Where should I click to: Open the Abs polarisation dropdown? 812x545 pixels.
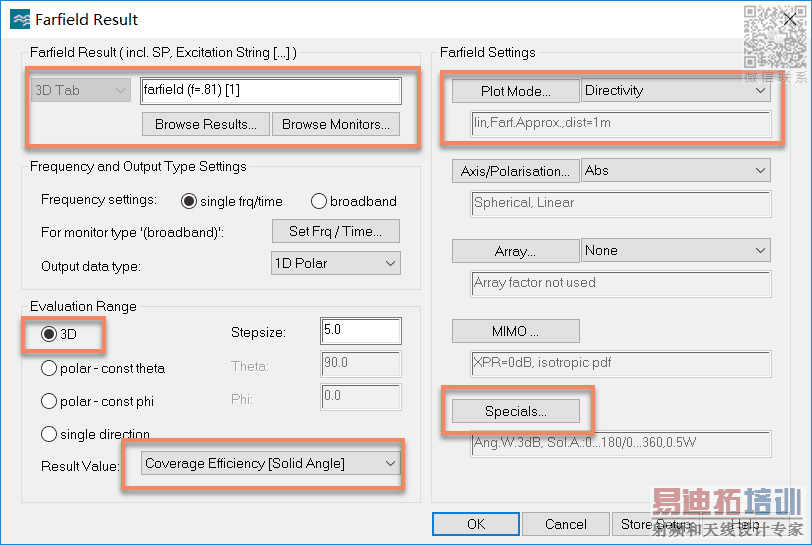click(676, 170)
